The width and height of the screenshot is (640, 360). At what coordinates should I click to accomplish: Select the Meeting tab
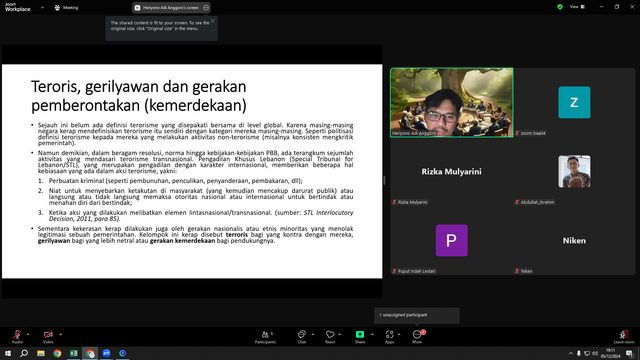[x=66, y=7]
